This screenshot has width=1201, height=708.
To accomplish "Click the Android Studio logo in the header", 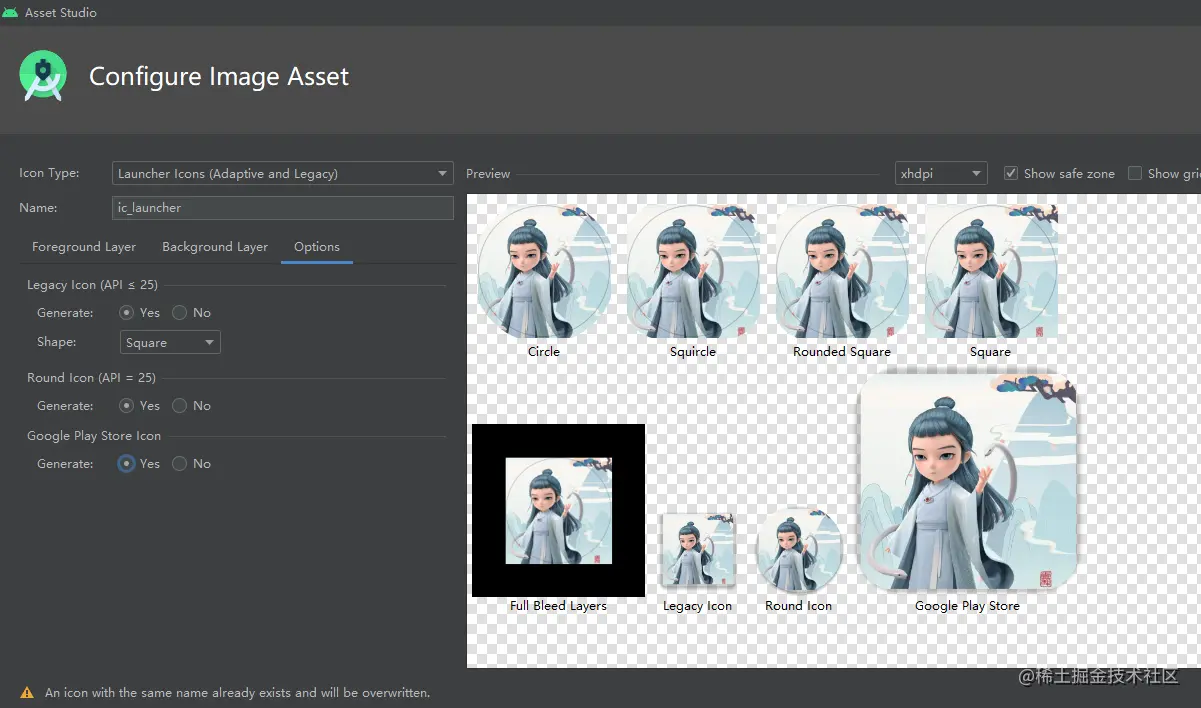I will pyautogui.click(x=43, y=76).
